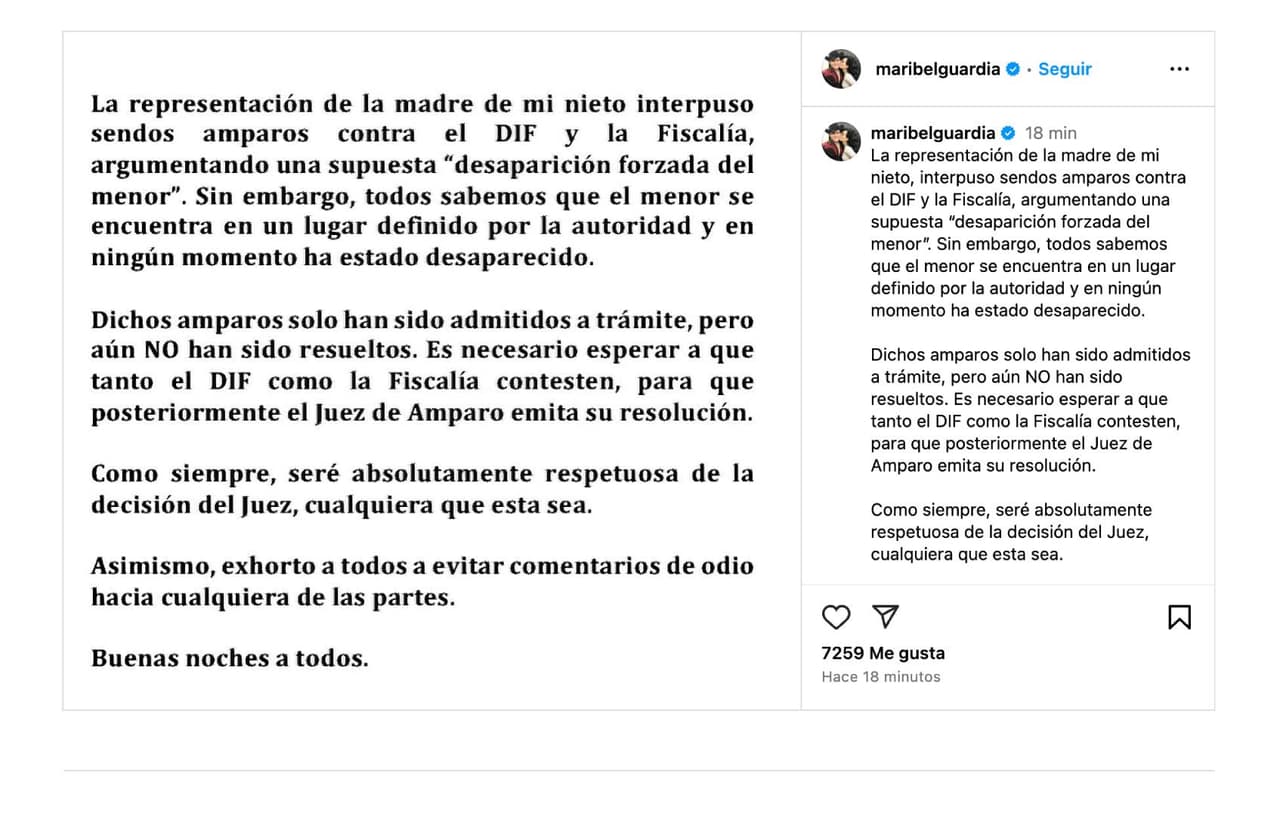
Task: Click the sidebar caption opening La representación paragraph
Action: [1028, 233]
